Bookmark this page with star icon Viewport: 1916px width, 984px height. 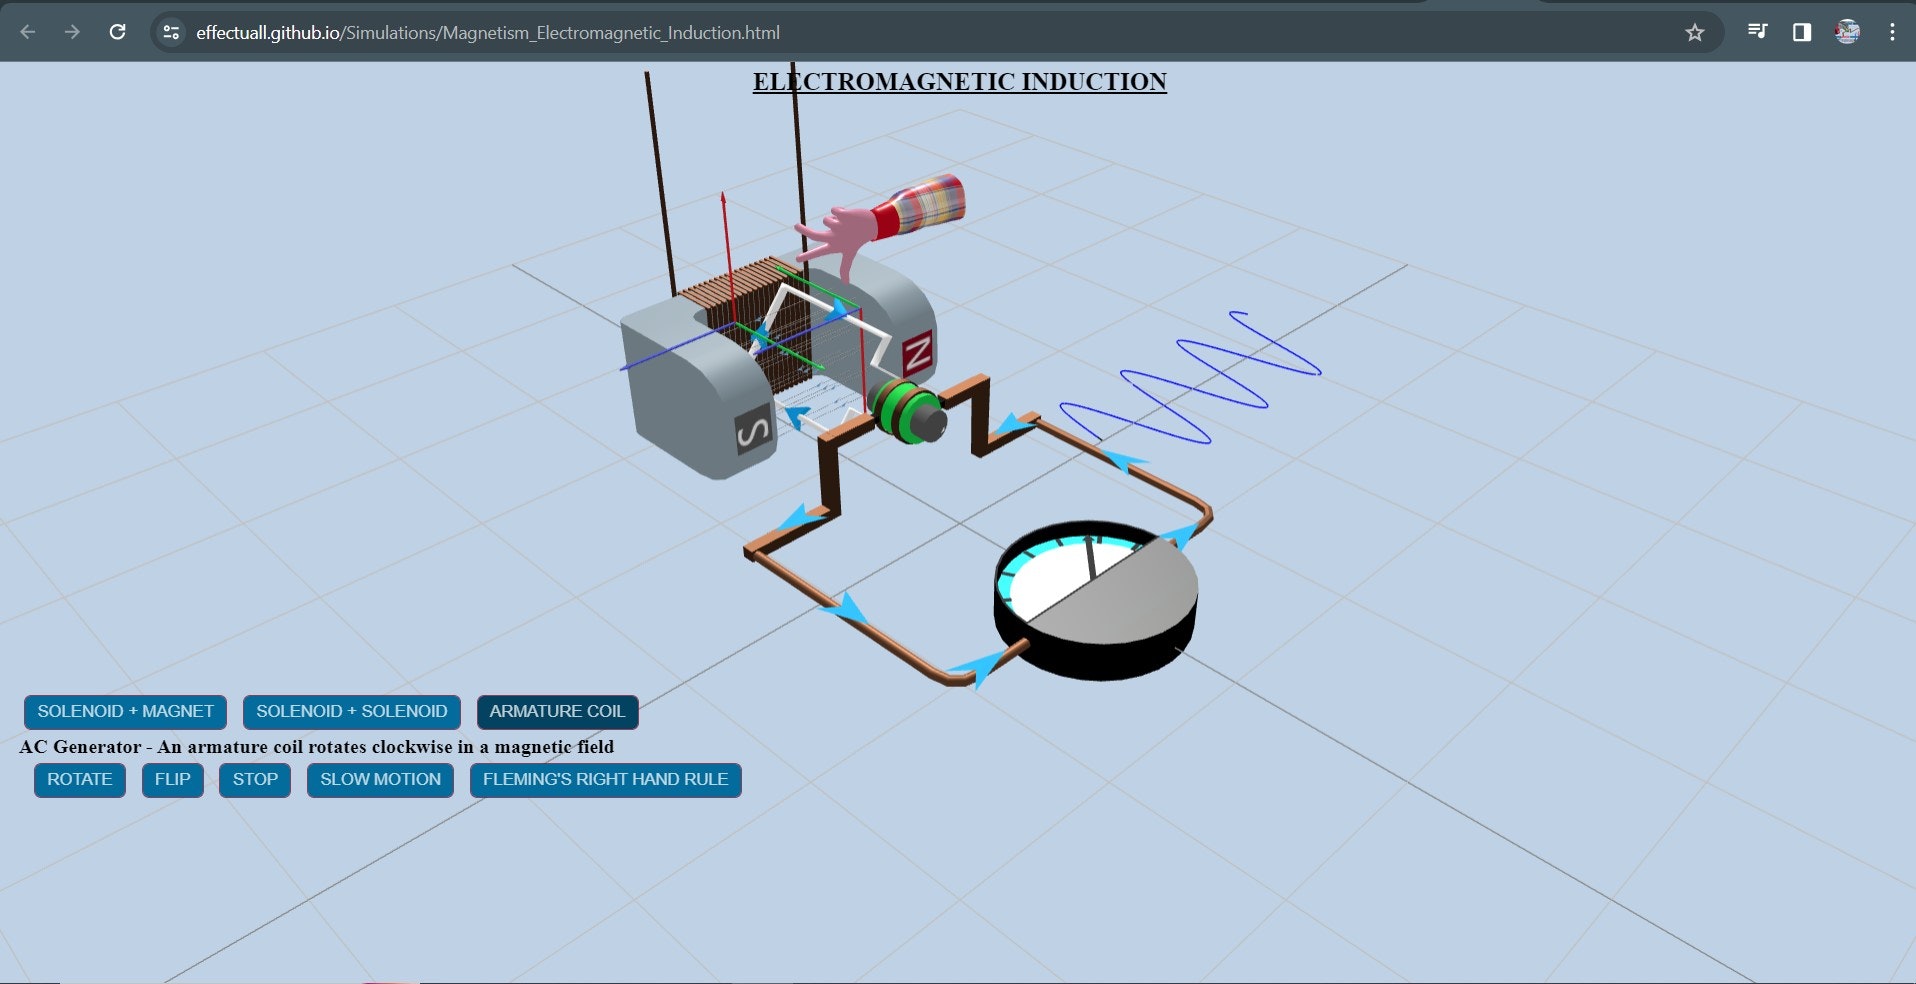1694,32
